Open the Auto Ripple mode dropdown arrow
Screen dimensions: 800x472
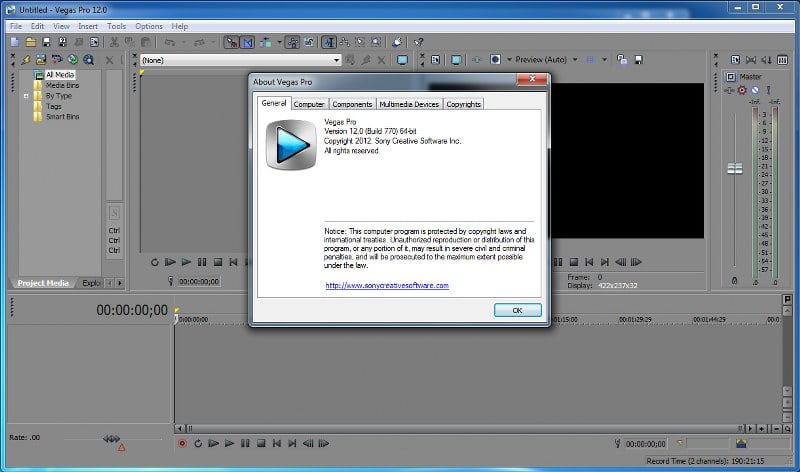(279, 42)
